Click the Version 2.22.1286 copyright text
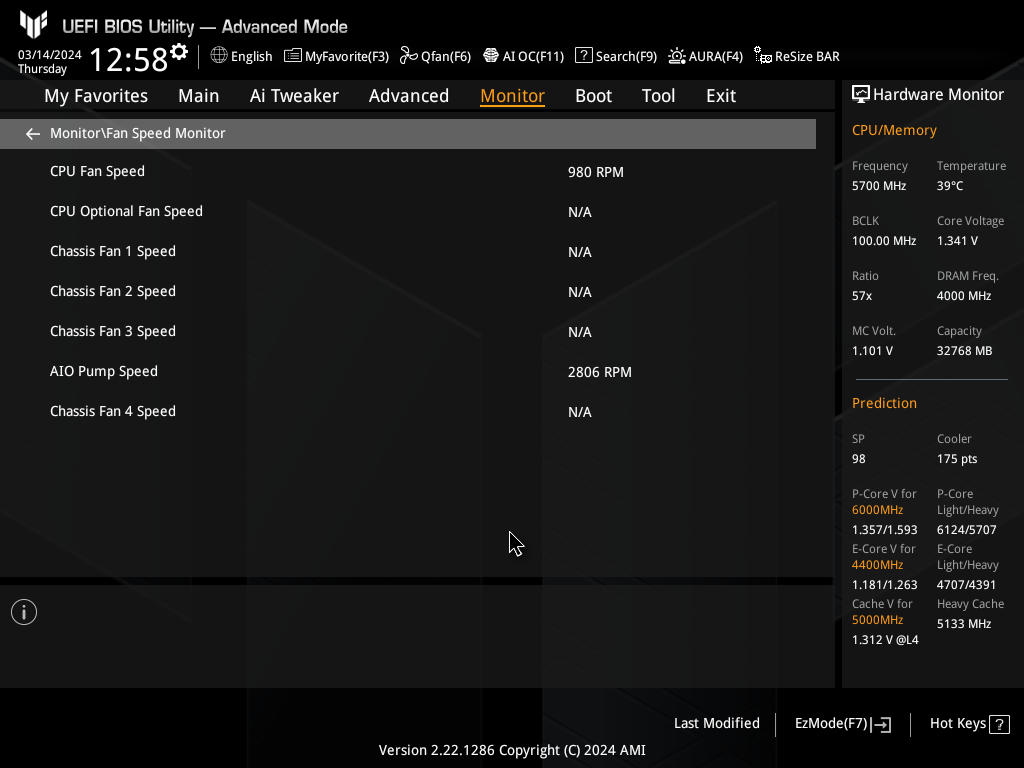Viewport: 1024px width, 768px height. [512, 750]
